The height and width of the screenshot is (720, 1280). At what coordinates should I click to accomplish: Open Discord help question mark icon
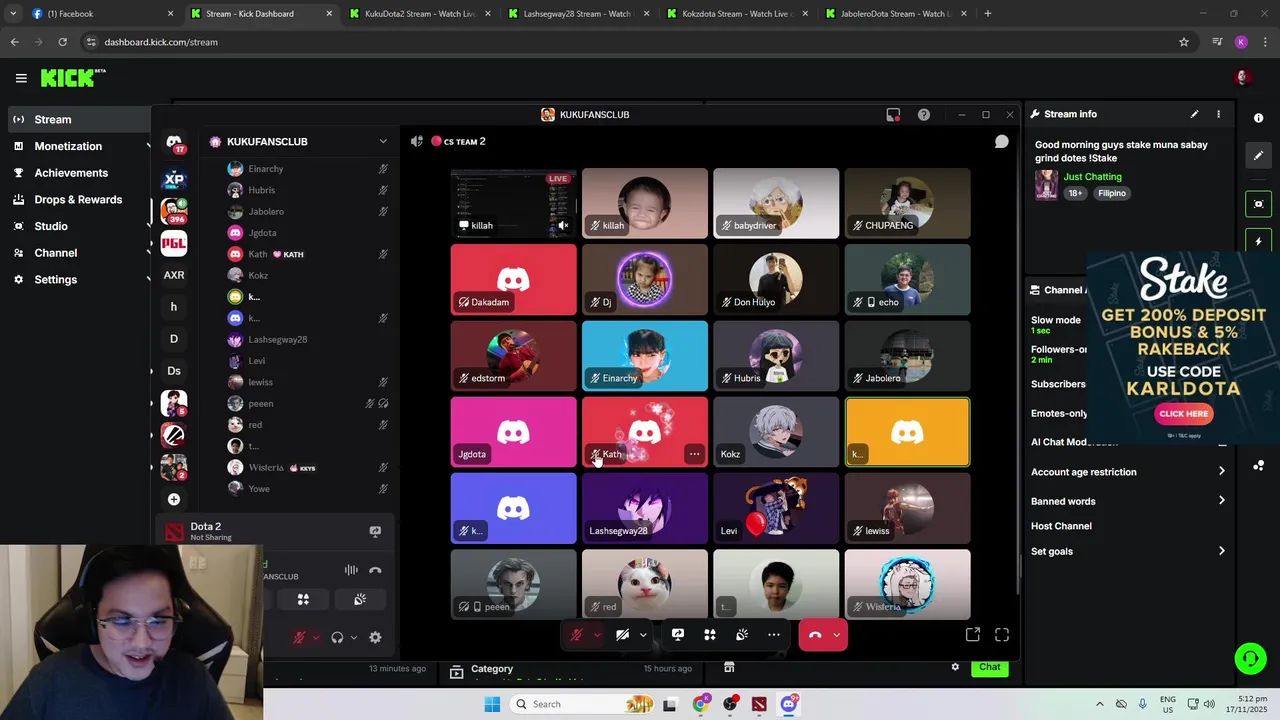coord(924,115)
